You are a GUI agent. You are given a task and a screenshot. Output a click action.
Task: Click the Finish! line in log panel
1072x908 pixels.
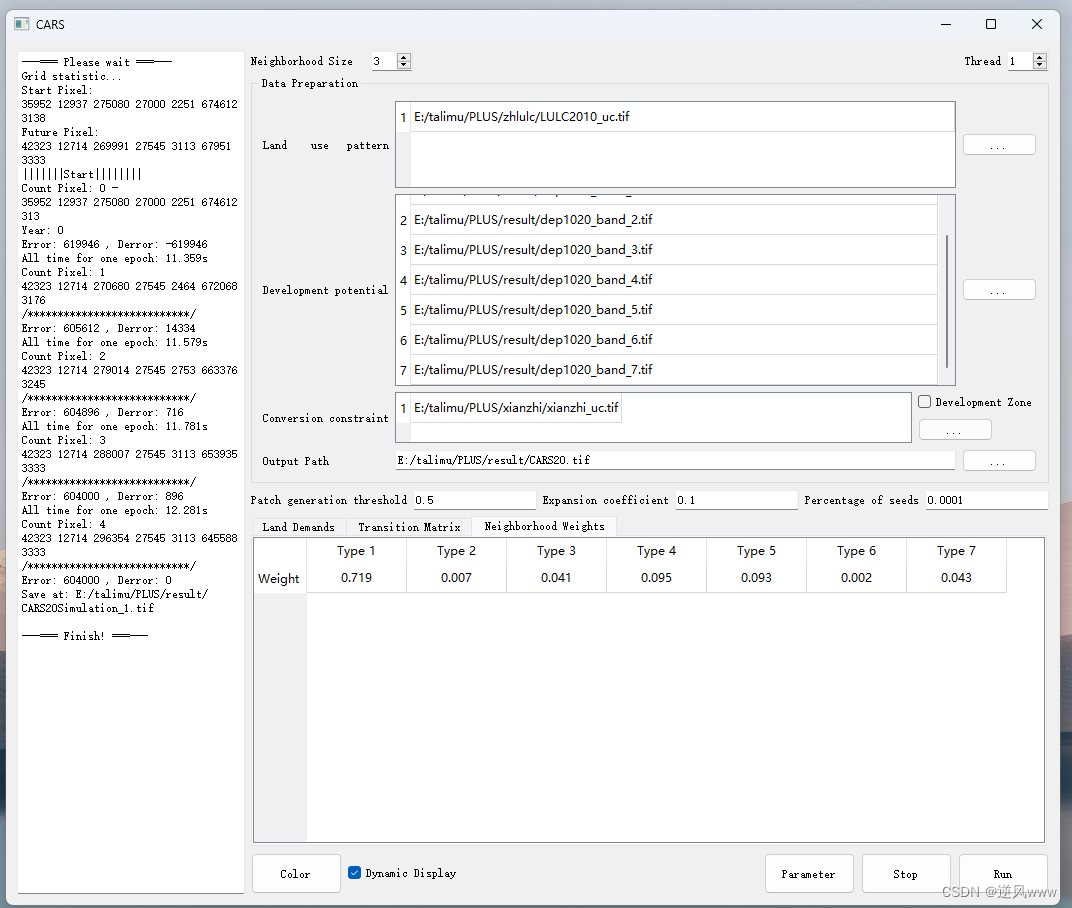coord(85,636)
